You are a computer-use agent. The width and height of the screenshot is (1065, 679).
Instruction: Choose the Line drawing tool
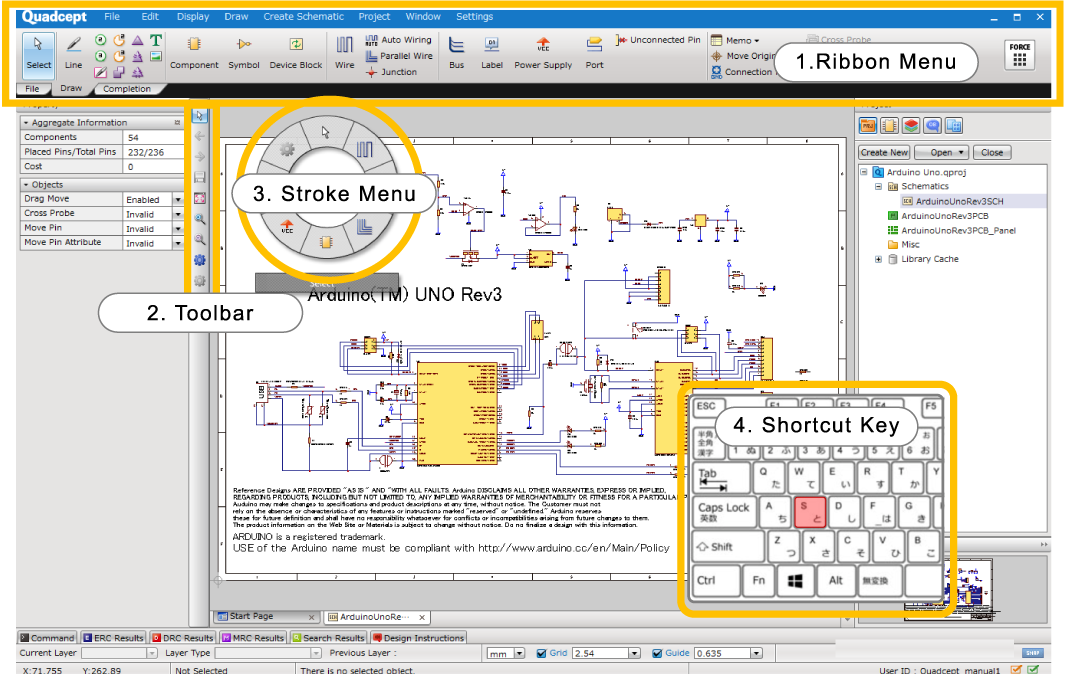(x=73, y=52)
